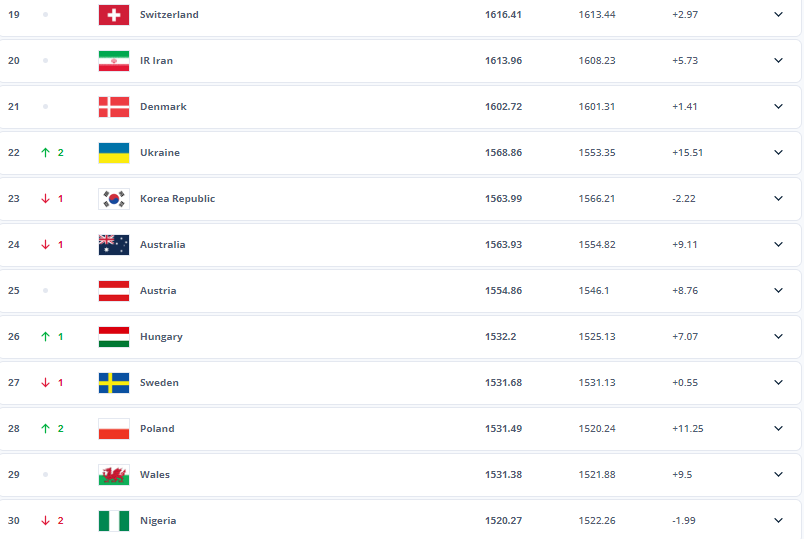Click Denmark's total points 1602.72
Screen dimensions: 804x539
[503, 107]
